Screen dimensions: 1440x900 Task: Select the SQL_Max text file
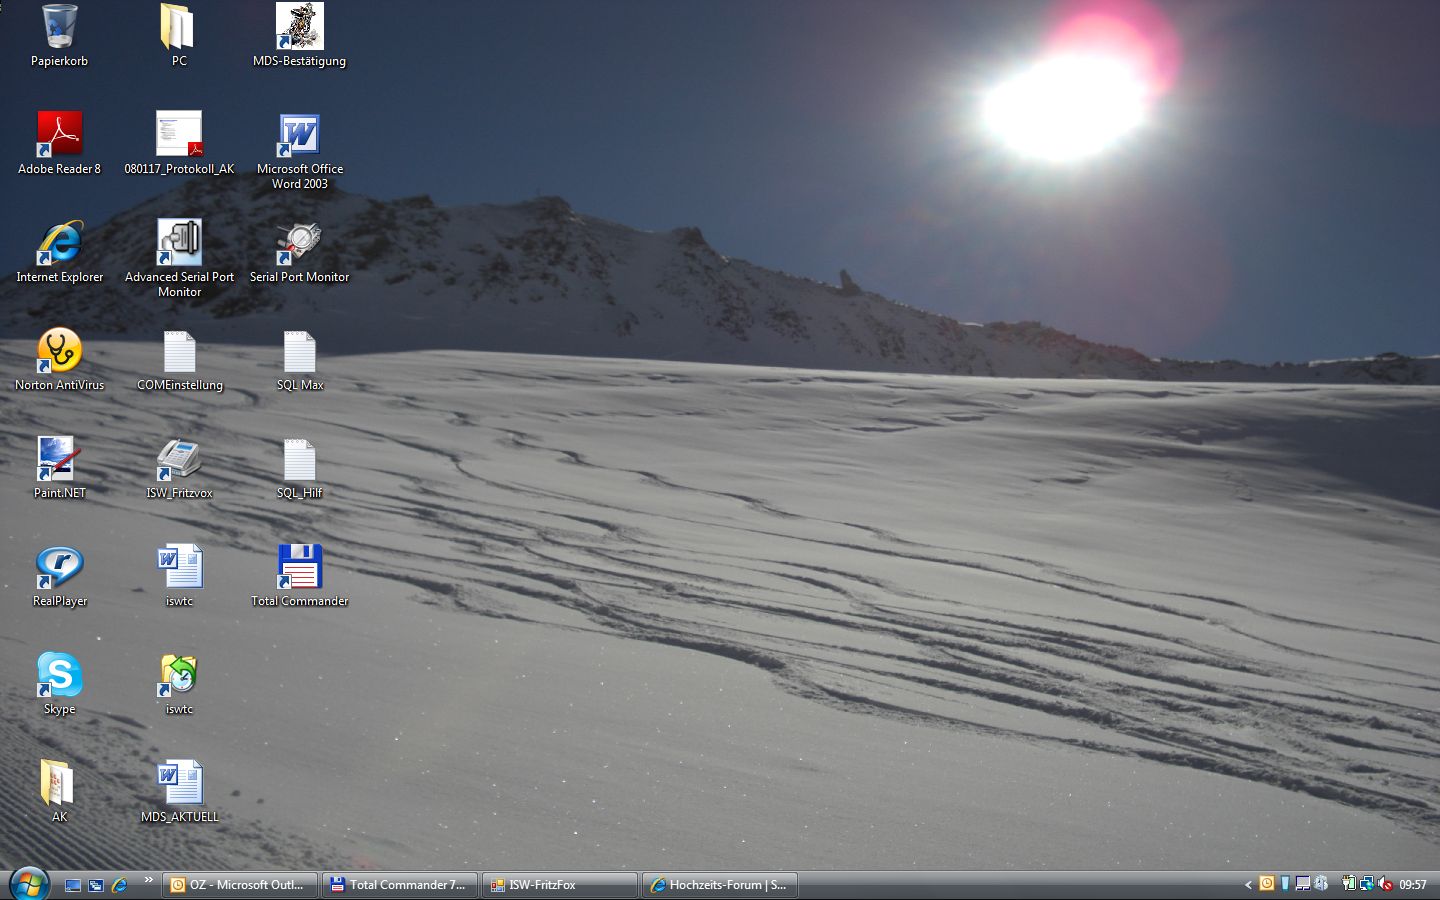tap(299, 352)
